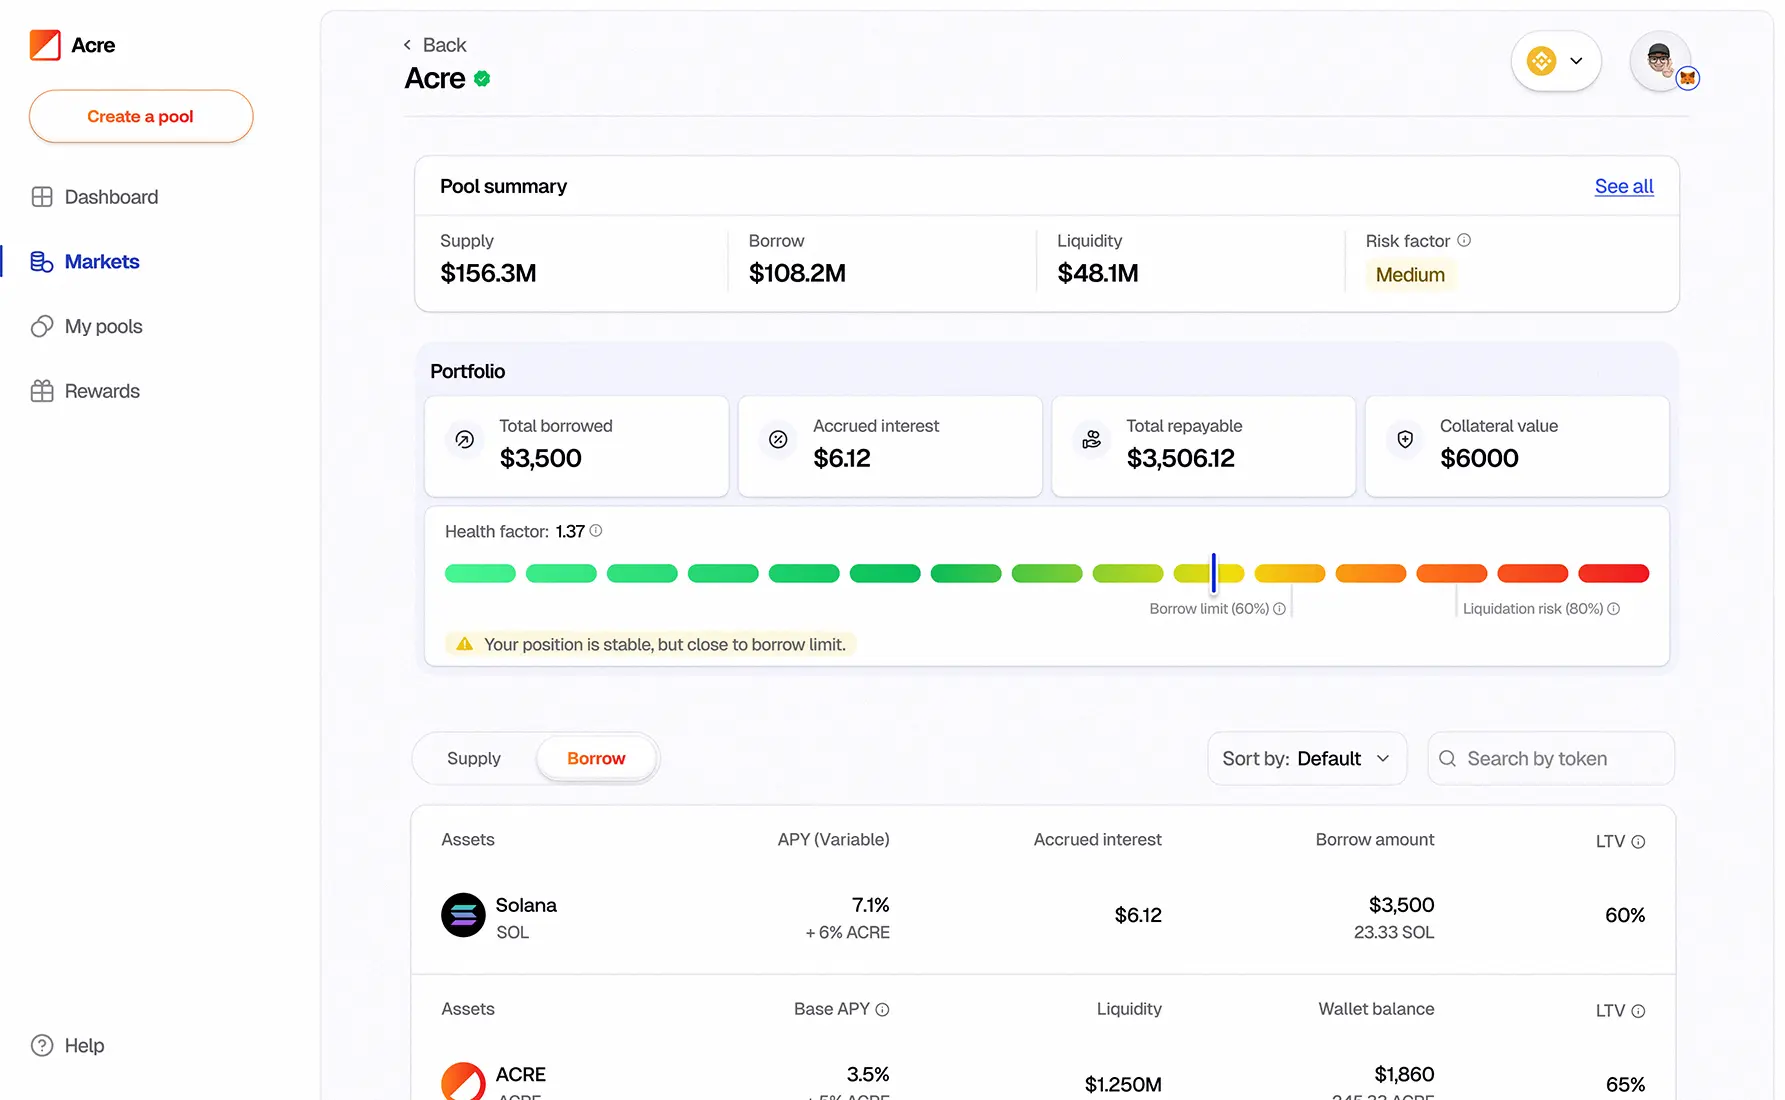Image resolution: width=1785 pixels, height=1100 pixels.
Task: Click the Health factor info icon
Action: coord(596,531)
